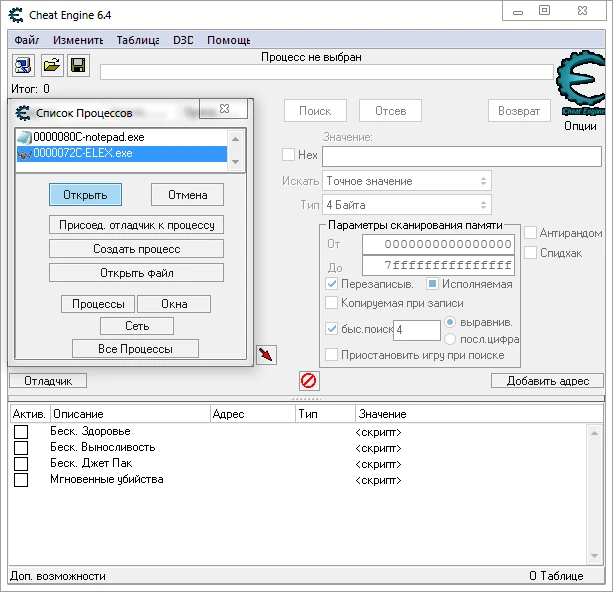Save the table with the floppy disk icon

tap(79, 65)
